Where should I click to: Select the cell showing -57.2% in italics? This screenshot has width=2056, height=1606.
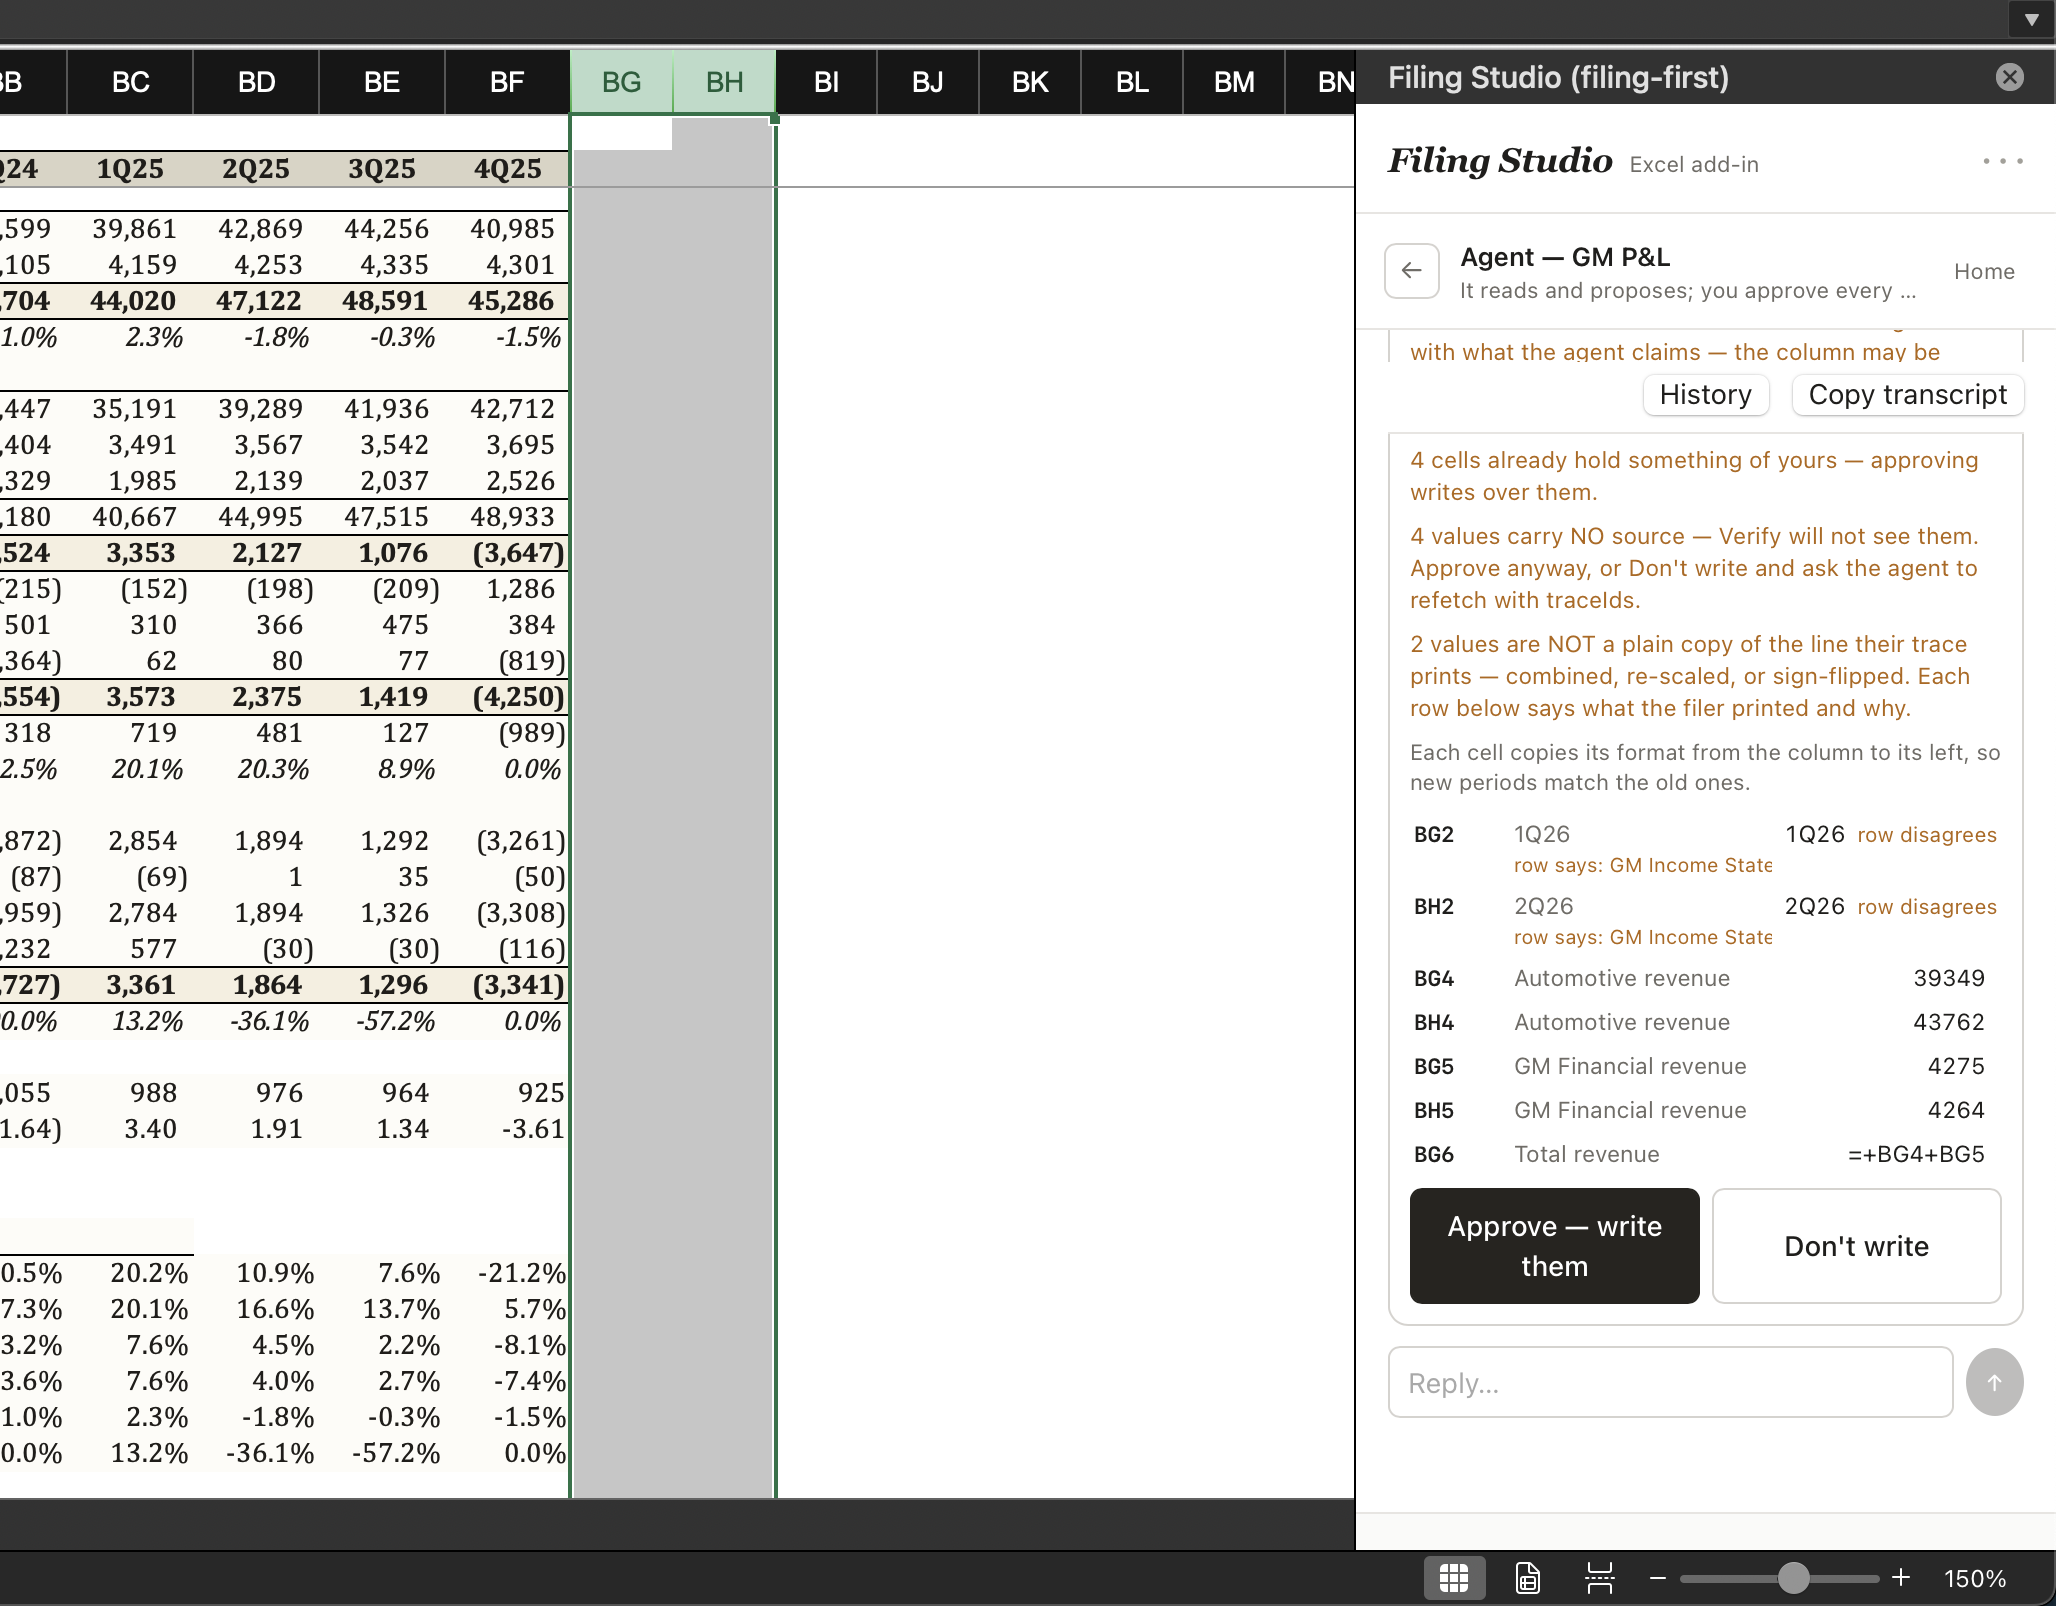click(x=382, y=1021)
